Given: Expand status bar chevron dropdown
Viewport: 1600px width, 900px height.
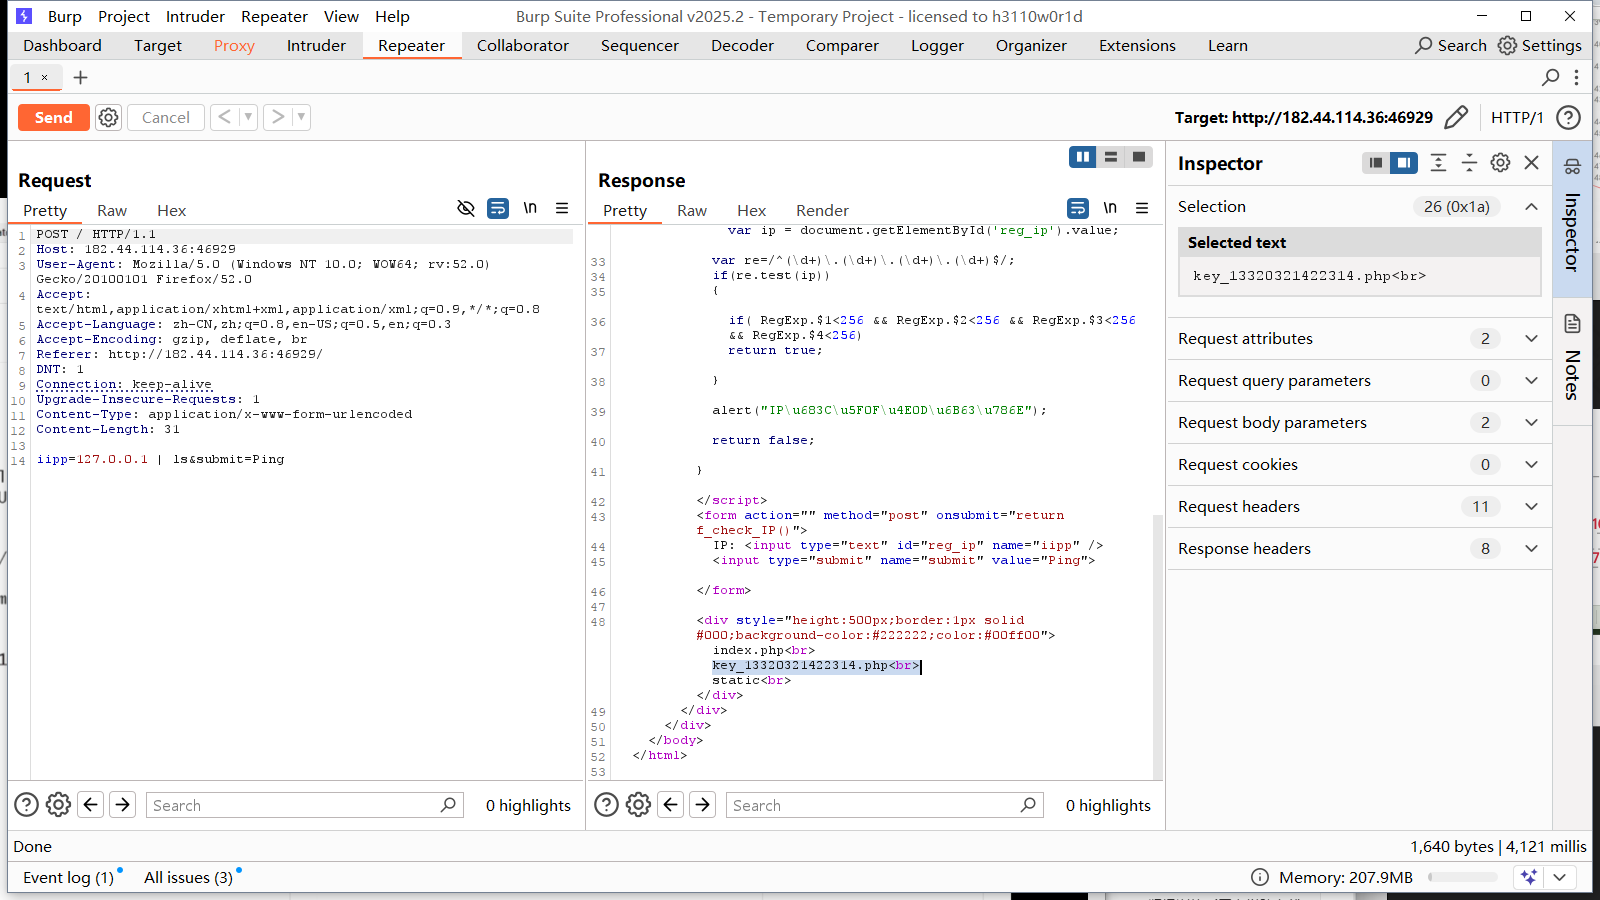Looking at the screenshot, I should (x=1560, y=877).
